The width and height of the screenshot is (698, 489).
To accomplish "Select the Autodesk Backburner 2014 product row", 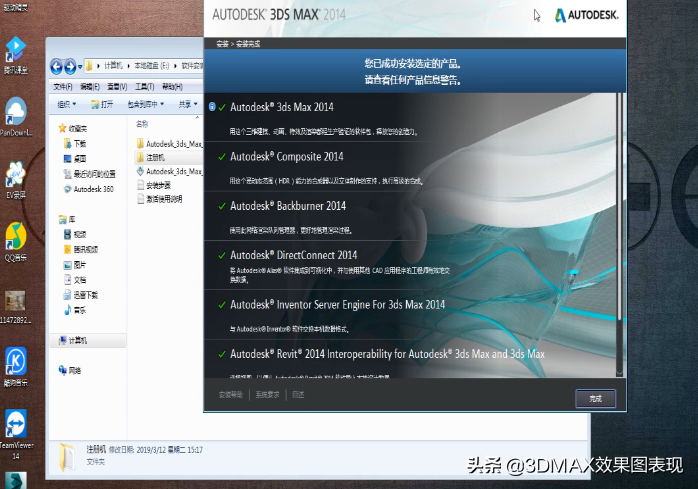I will point(410,216).
